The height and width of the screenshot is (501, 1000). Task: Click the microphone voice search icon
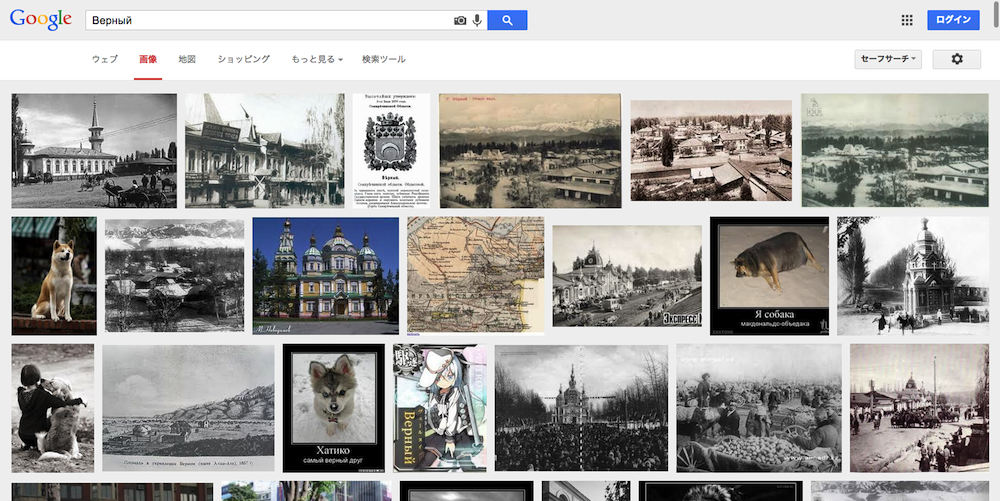coord(477,20)
